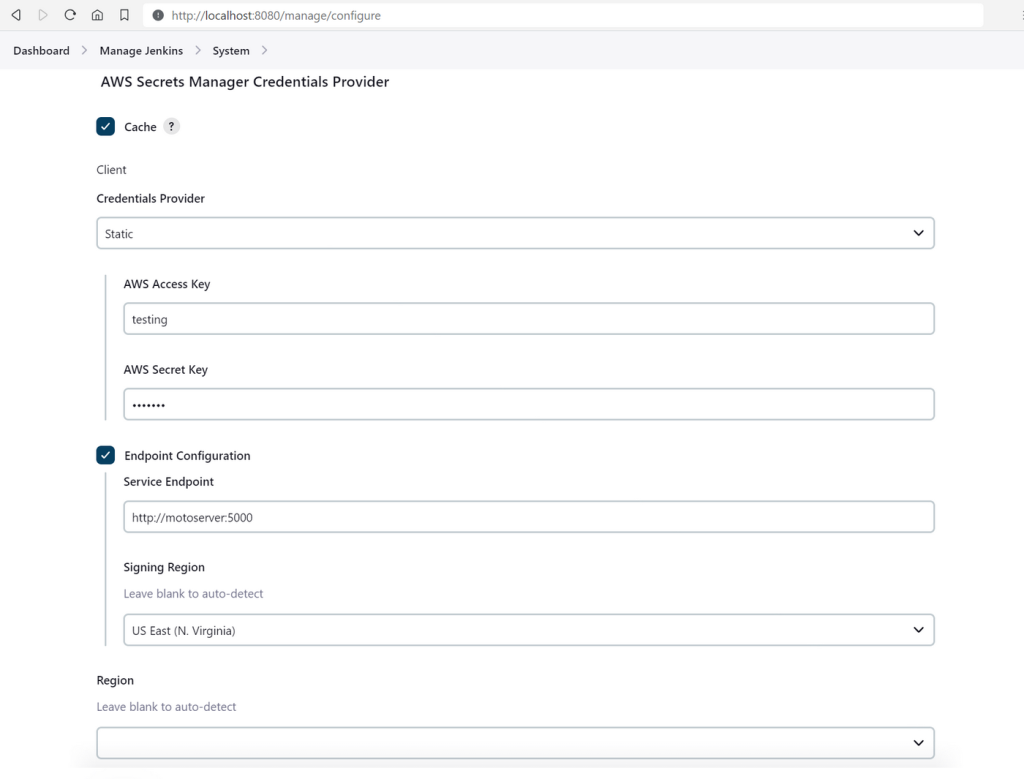Focus the AWS Access Key field
Viewport: 1024px width, 779px height.
pos(529,319)
